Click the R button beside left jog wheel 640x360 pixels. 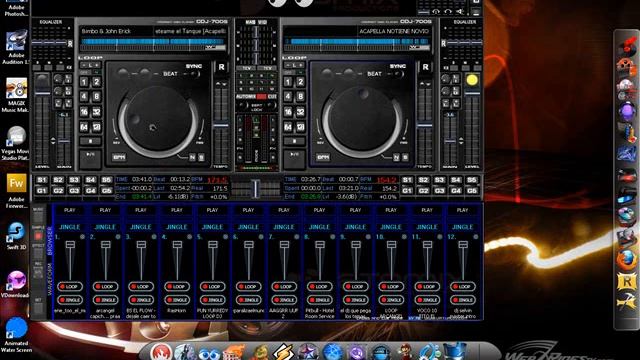pyautogui.click(x=221, y=67)
